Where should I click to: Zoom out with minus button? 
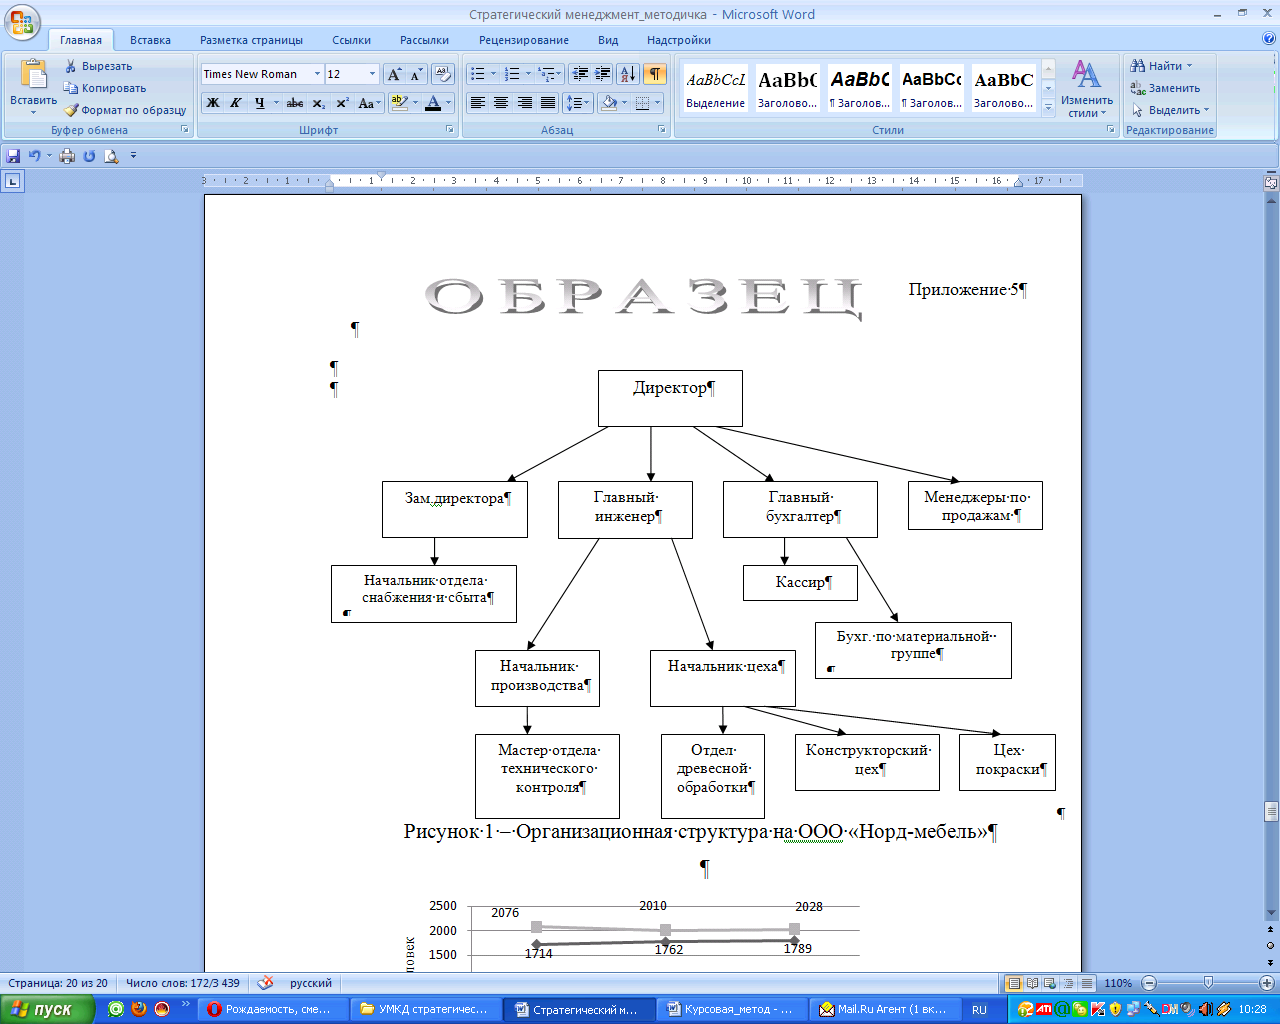pyautogui.click(x=1149, y=983)
